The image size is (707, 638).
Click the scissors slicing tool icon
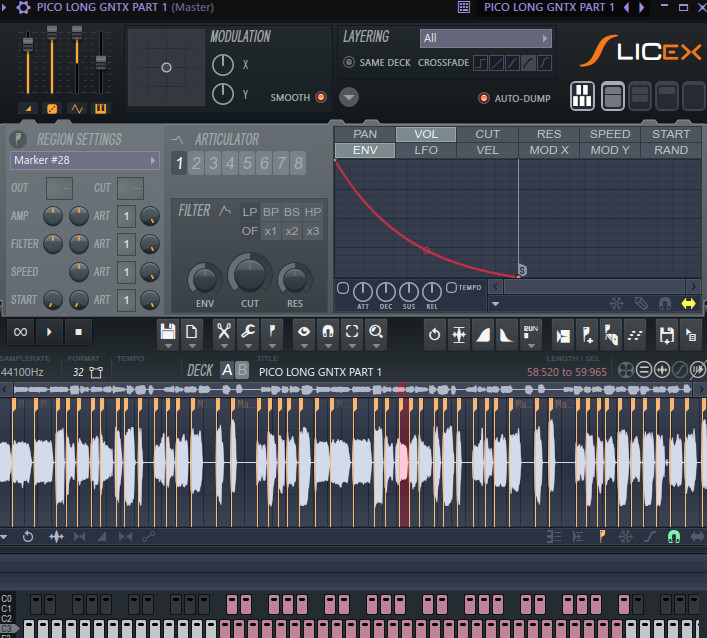click(x=224, y=331)
